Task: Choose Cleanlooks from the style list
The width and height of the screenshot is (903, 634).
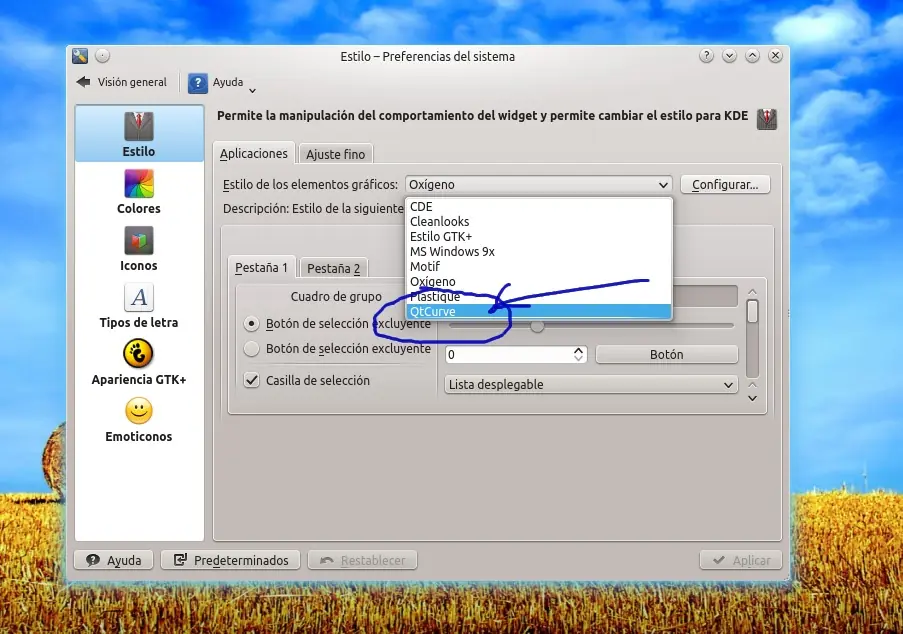Action: point(538,222)
